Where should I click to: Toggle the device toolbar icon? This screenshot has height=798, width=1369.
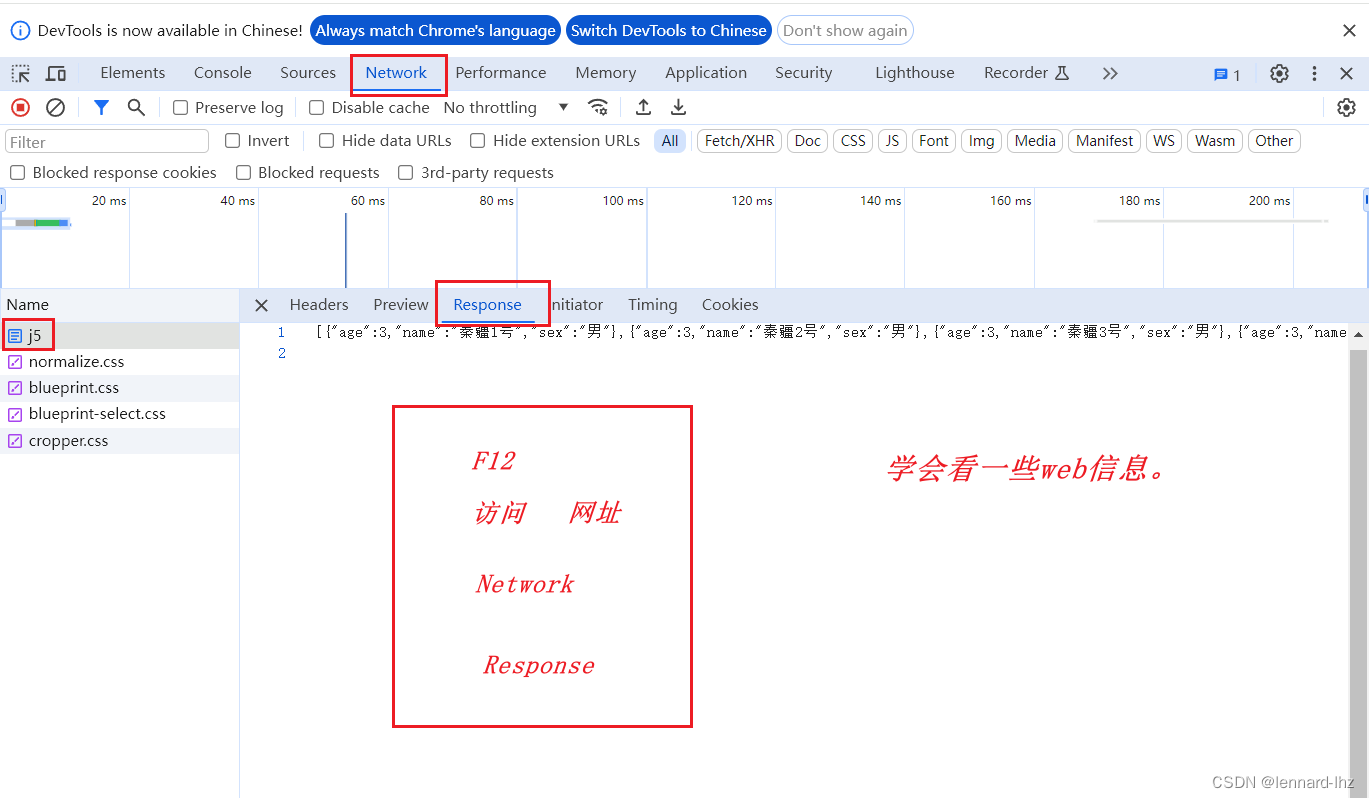coord(56,73)
